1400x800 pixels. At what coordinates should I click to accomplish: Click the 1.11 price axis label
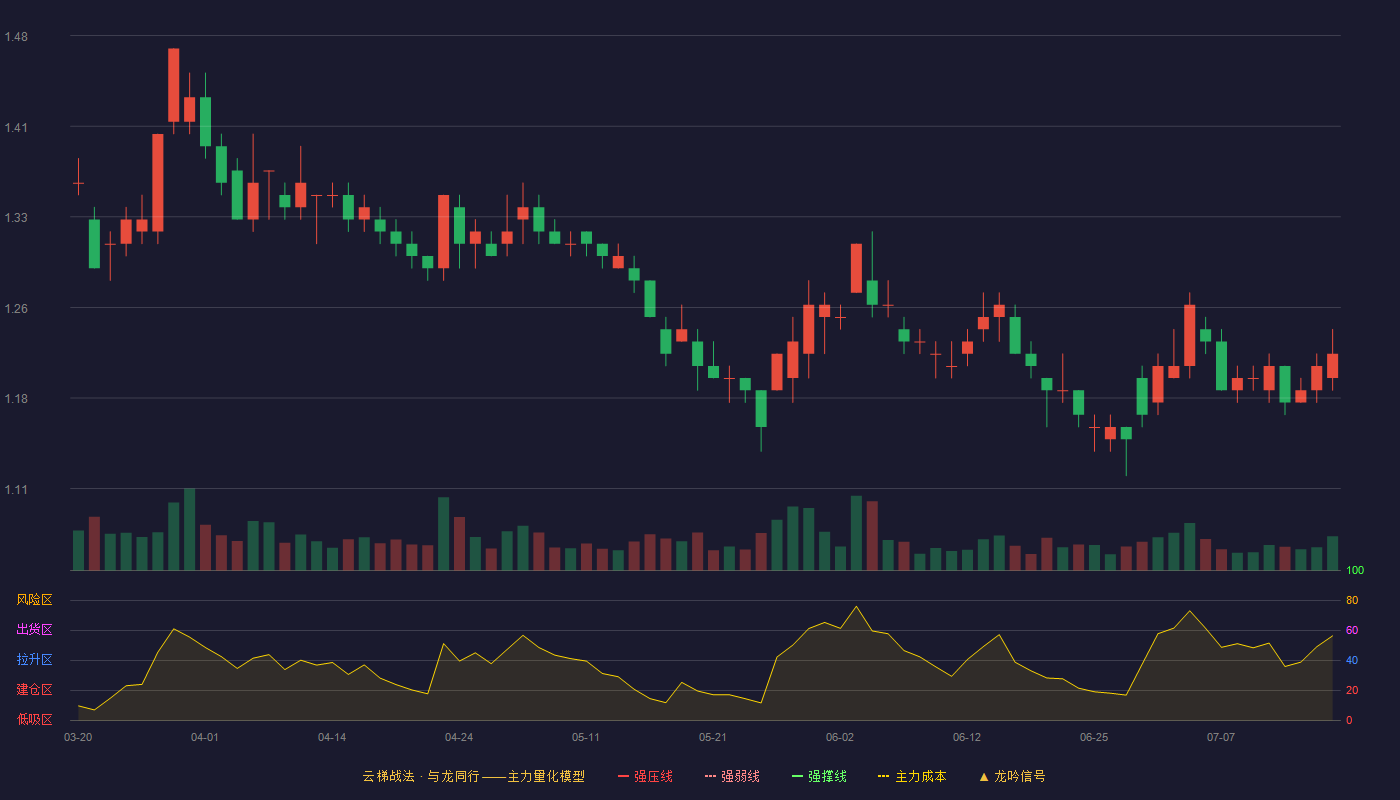[16, 489]
